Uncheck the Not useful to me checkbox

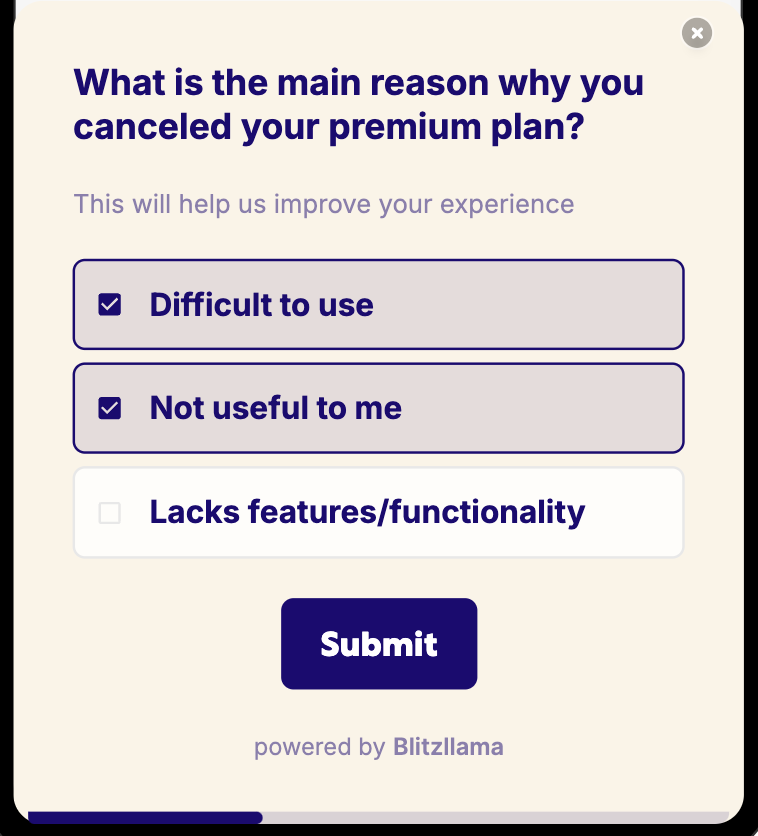110,408
